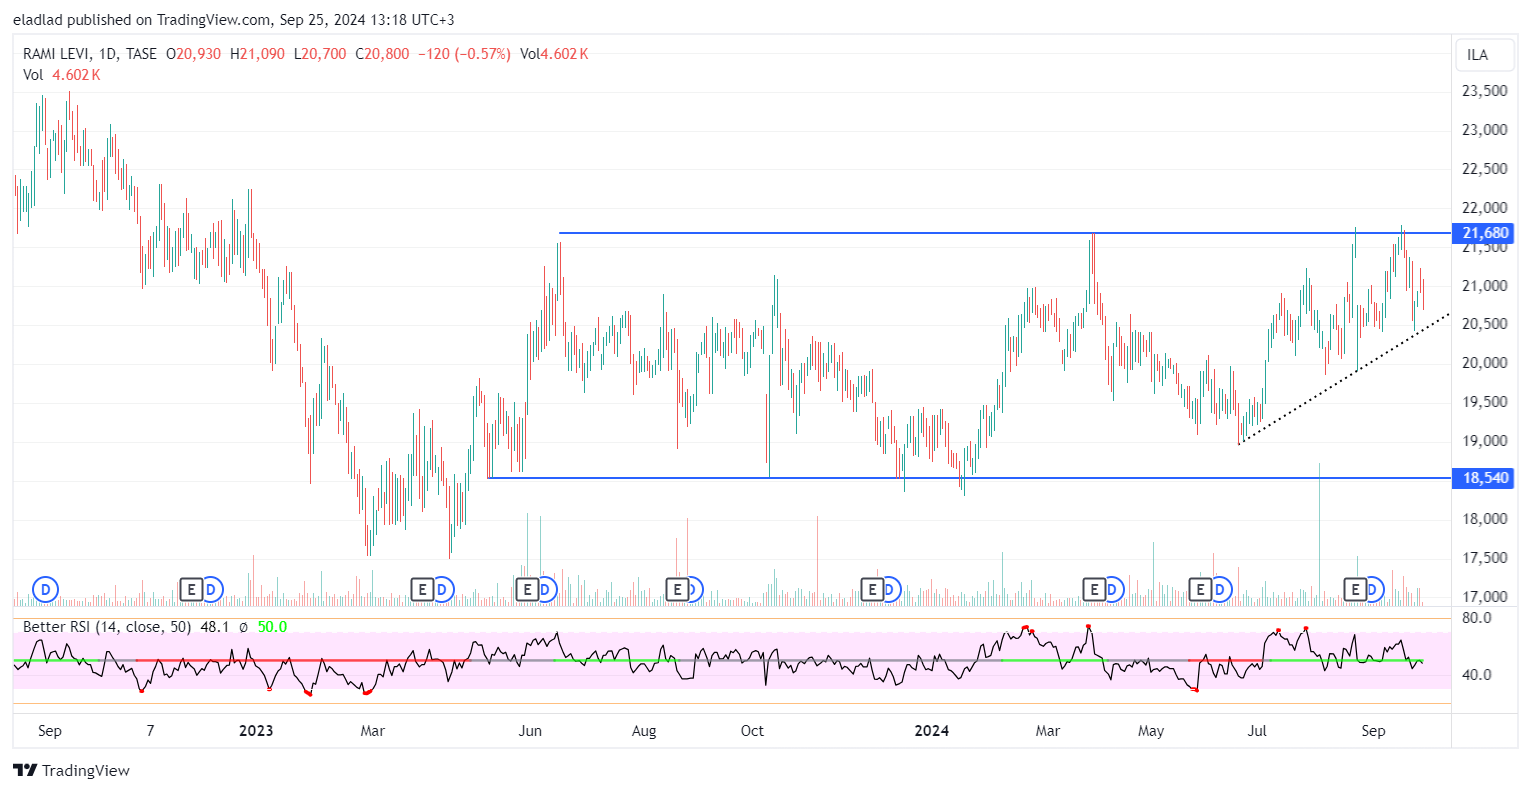Click the dividend marker near September 2022
1531x792 pixels.
(x=45, y=590)
